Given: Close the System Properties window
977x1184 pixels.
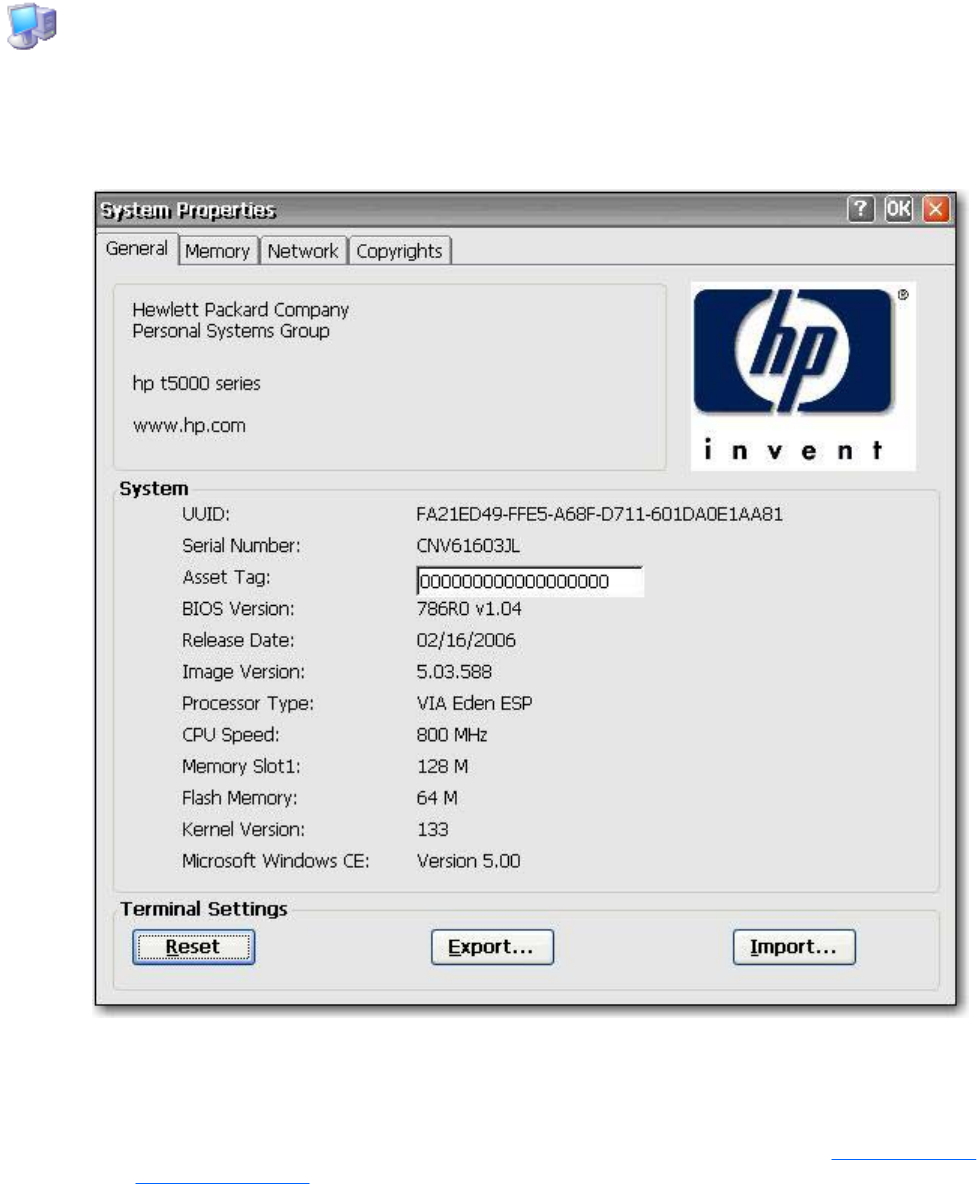Looking at the screenshot, I should pyautogui.click(x=935, y=209).
